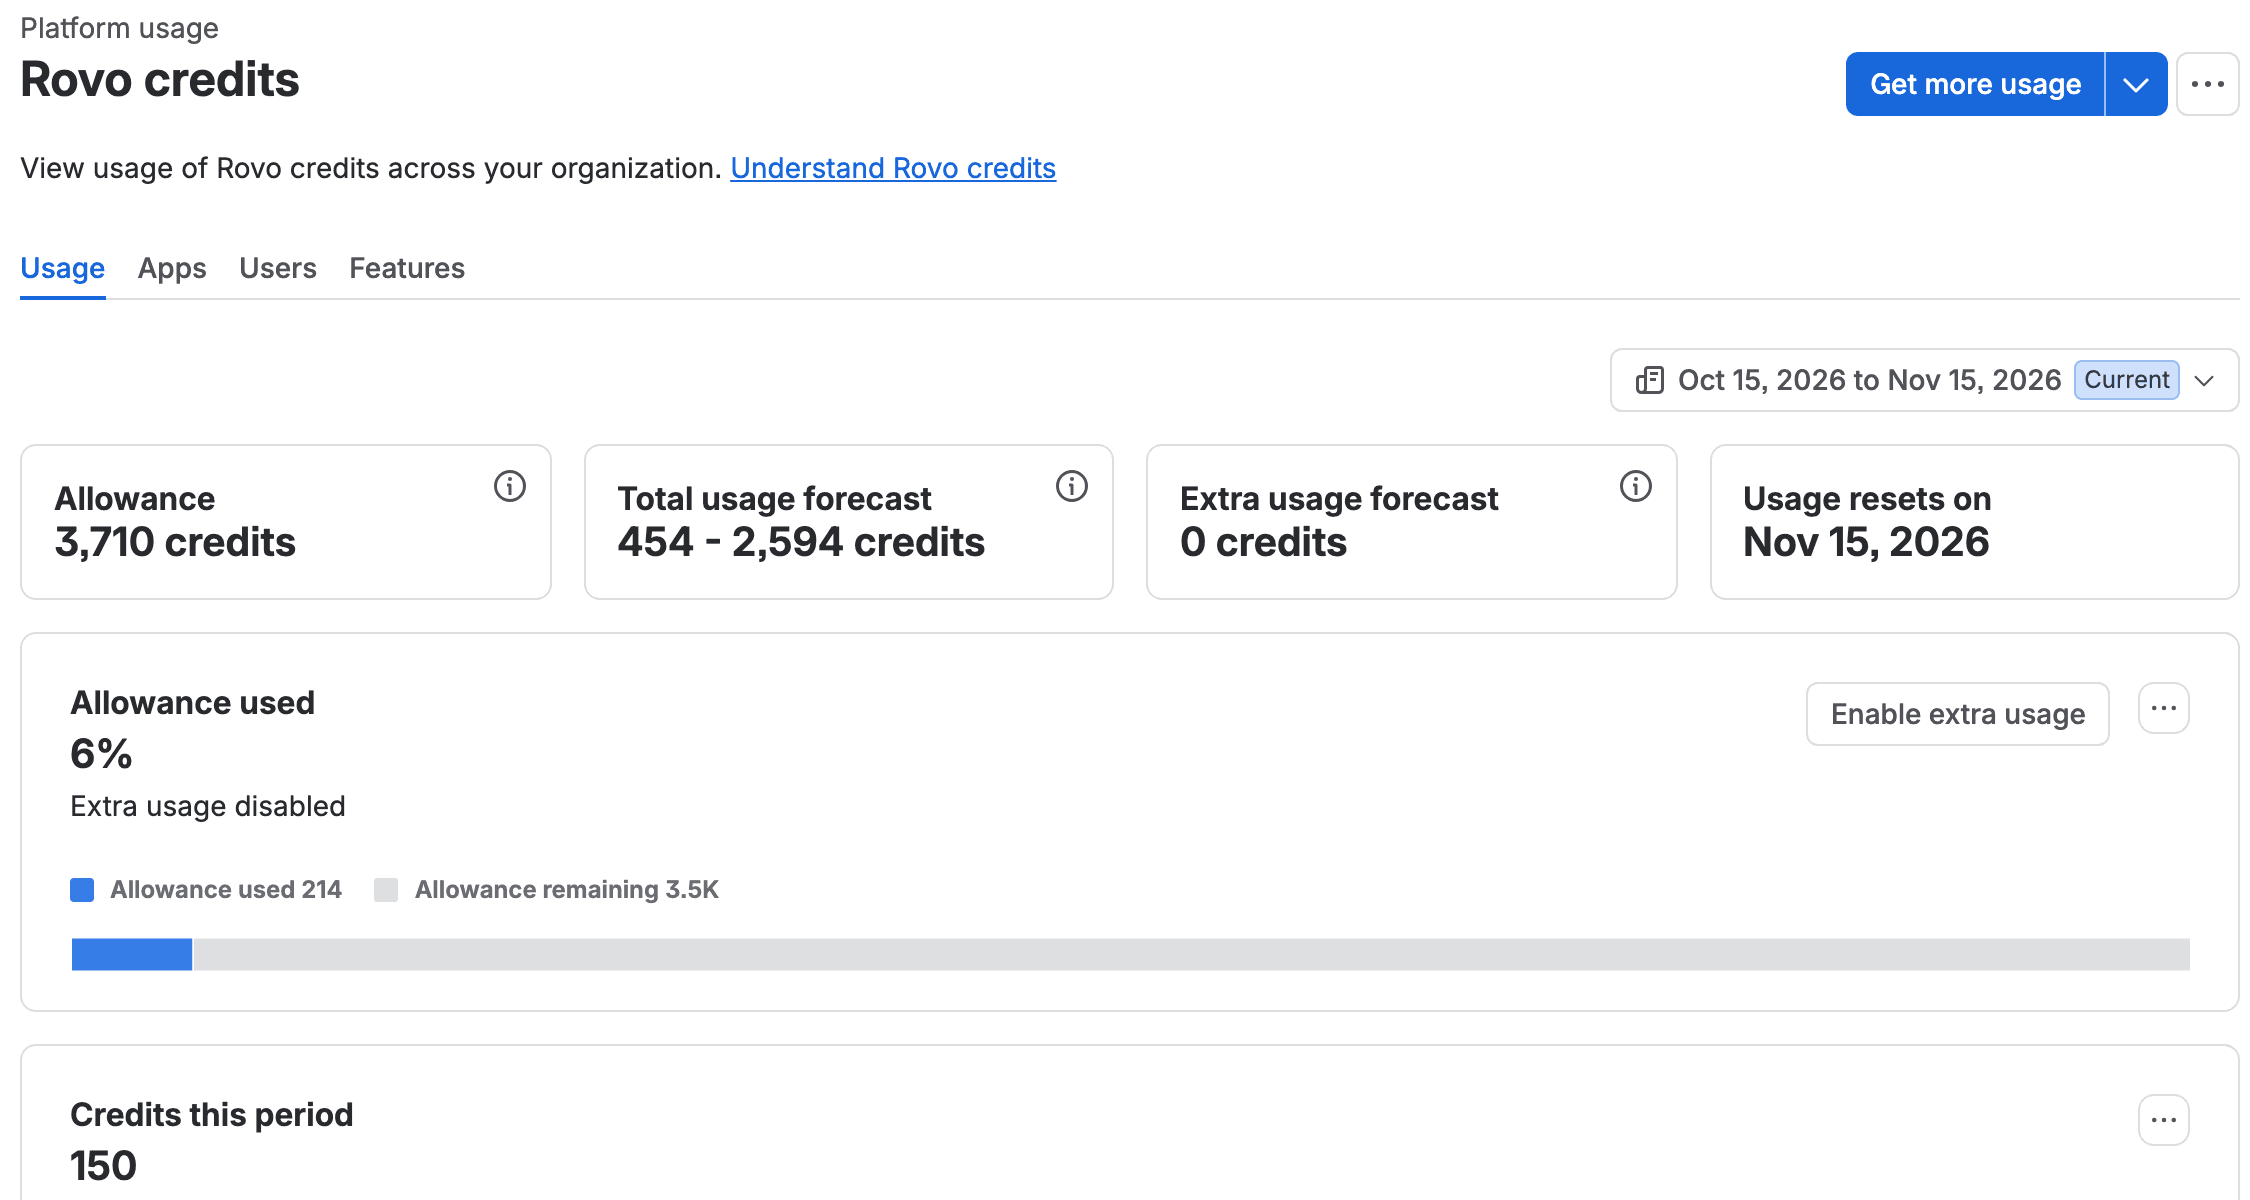Click the 0 credits extra usage value
This screenshot has height=1200, width=2250.
[1263, 542]
